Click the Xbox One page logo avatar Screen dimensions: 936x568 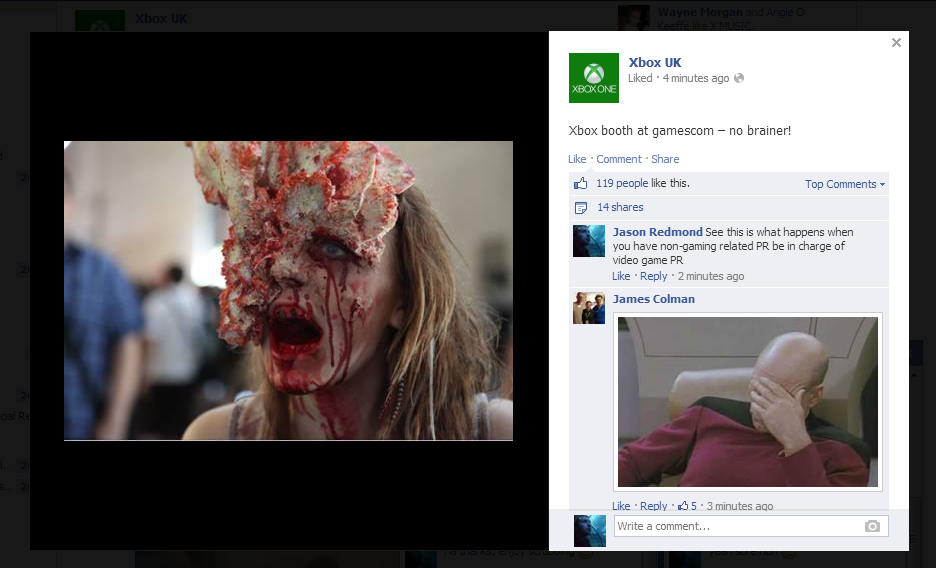point(593,78)
